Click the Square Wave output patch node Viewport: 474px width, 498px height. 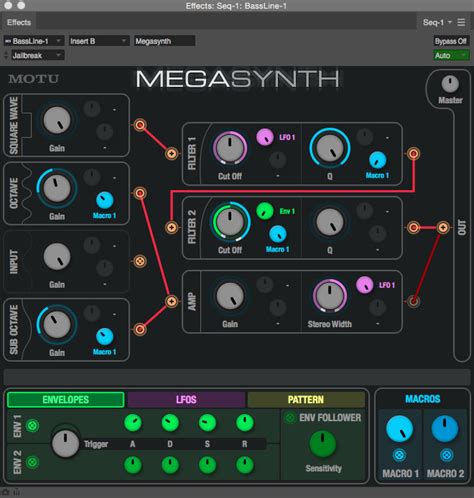pyautogui.click(x=140, y=125)
